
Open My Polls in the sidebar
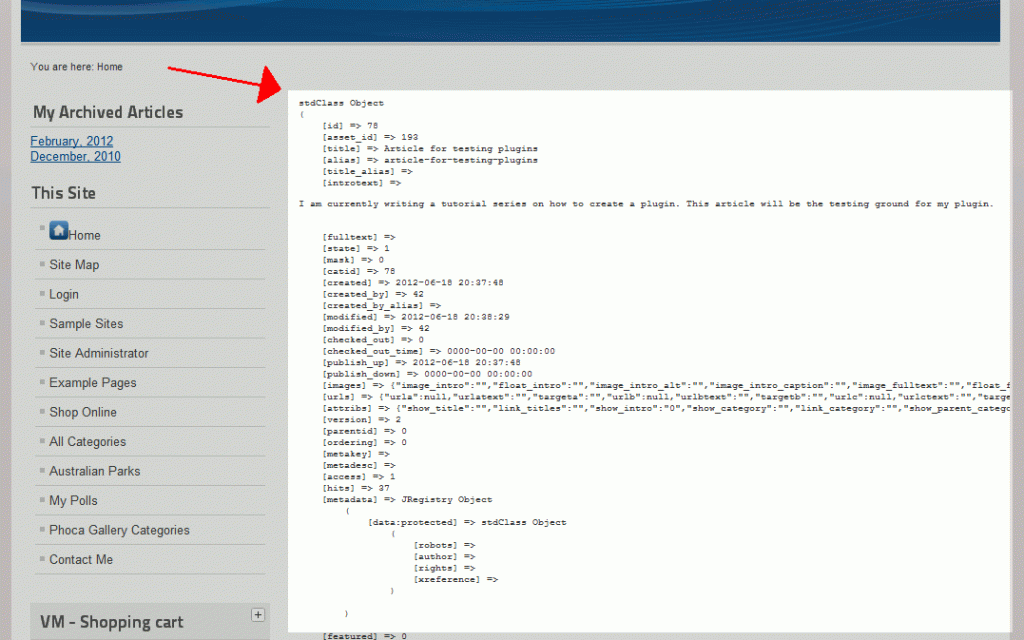(73, 501)
